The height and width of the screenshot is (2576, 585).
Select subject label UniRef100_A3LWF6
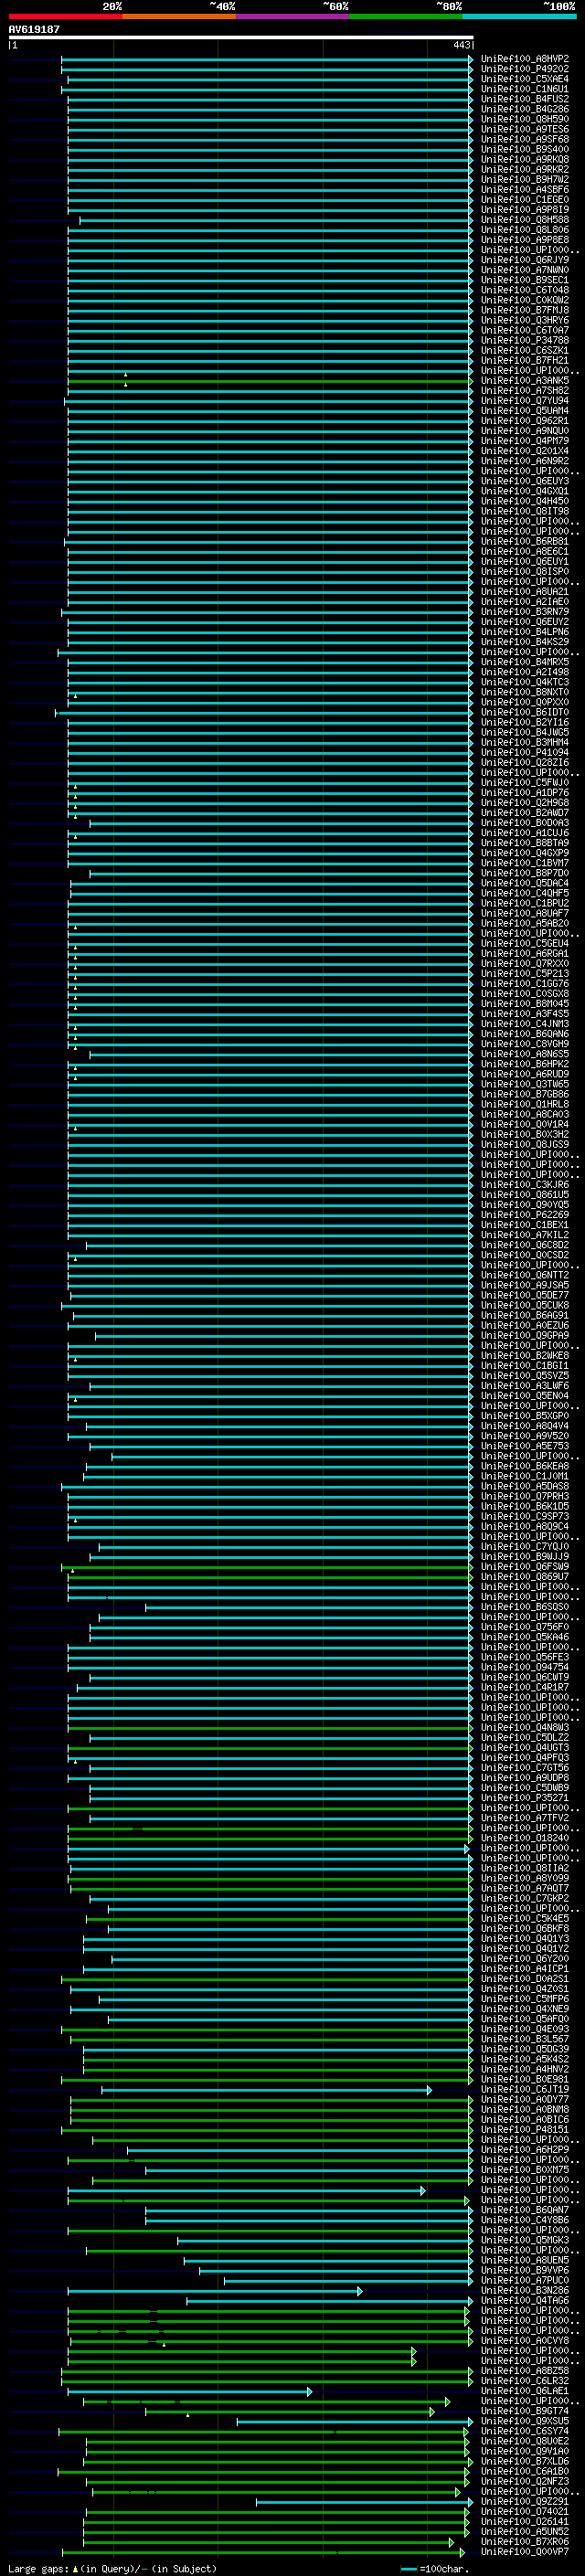point(524,1386)
